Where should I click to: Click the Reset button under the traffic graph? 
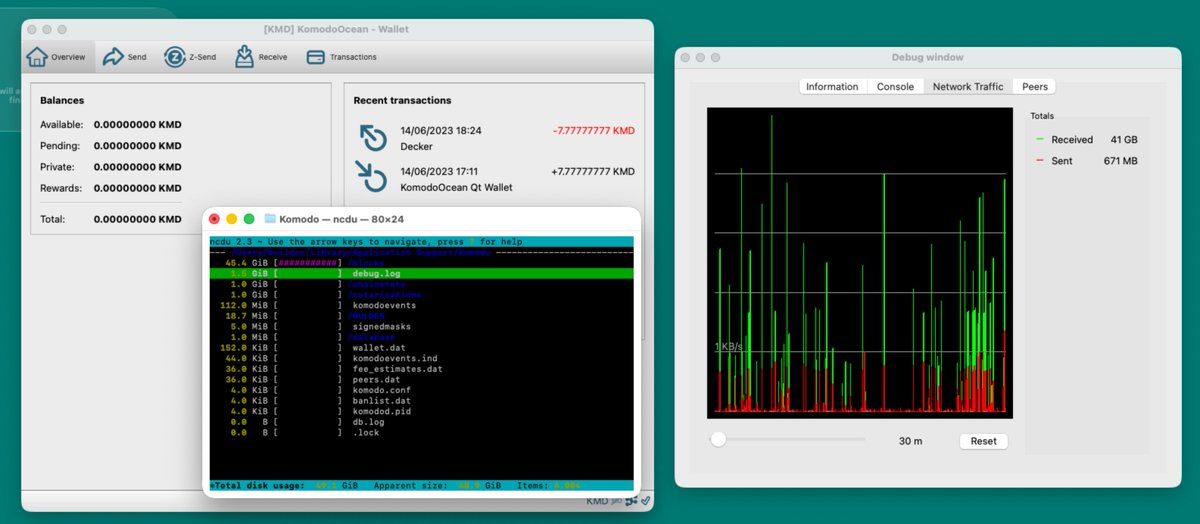pos(983,441)
